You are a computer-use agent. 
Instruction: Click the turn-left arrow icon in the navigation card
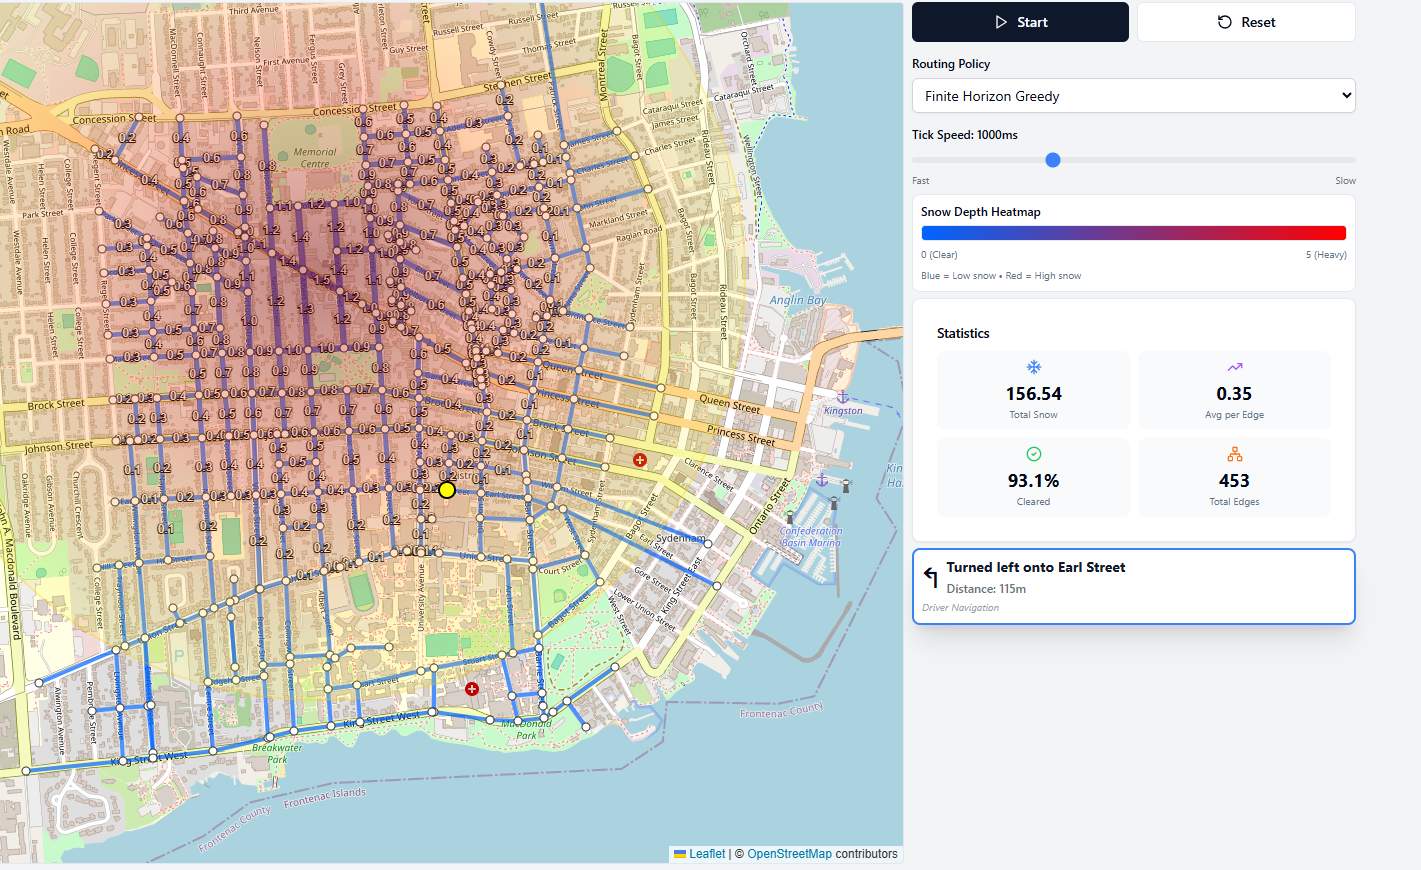click(928, 576)
